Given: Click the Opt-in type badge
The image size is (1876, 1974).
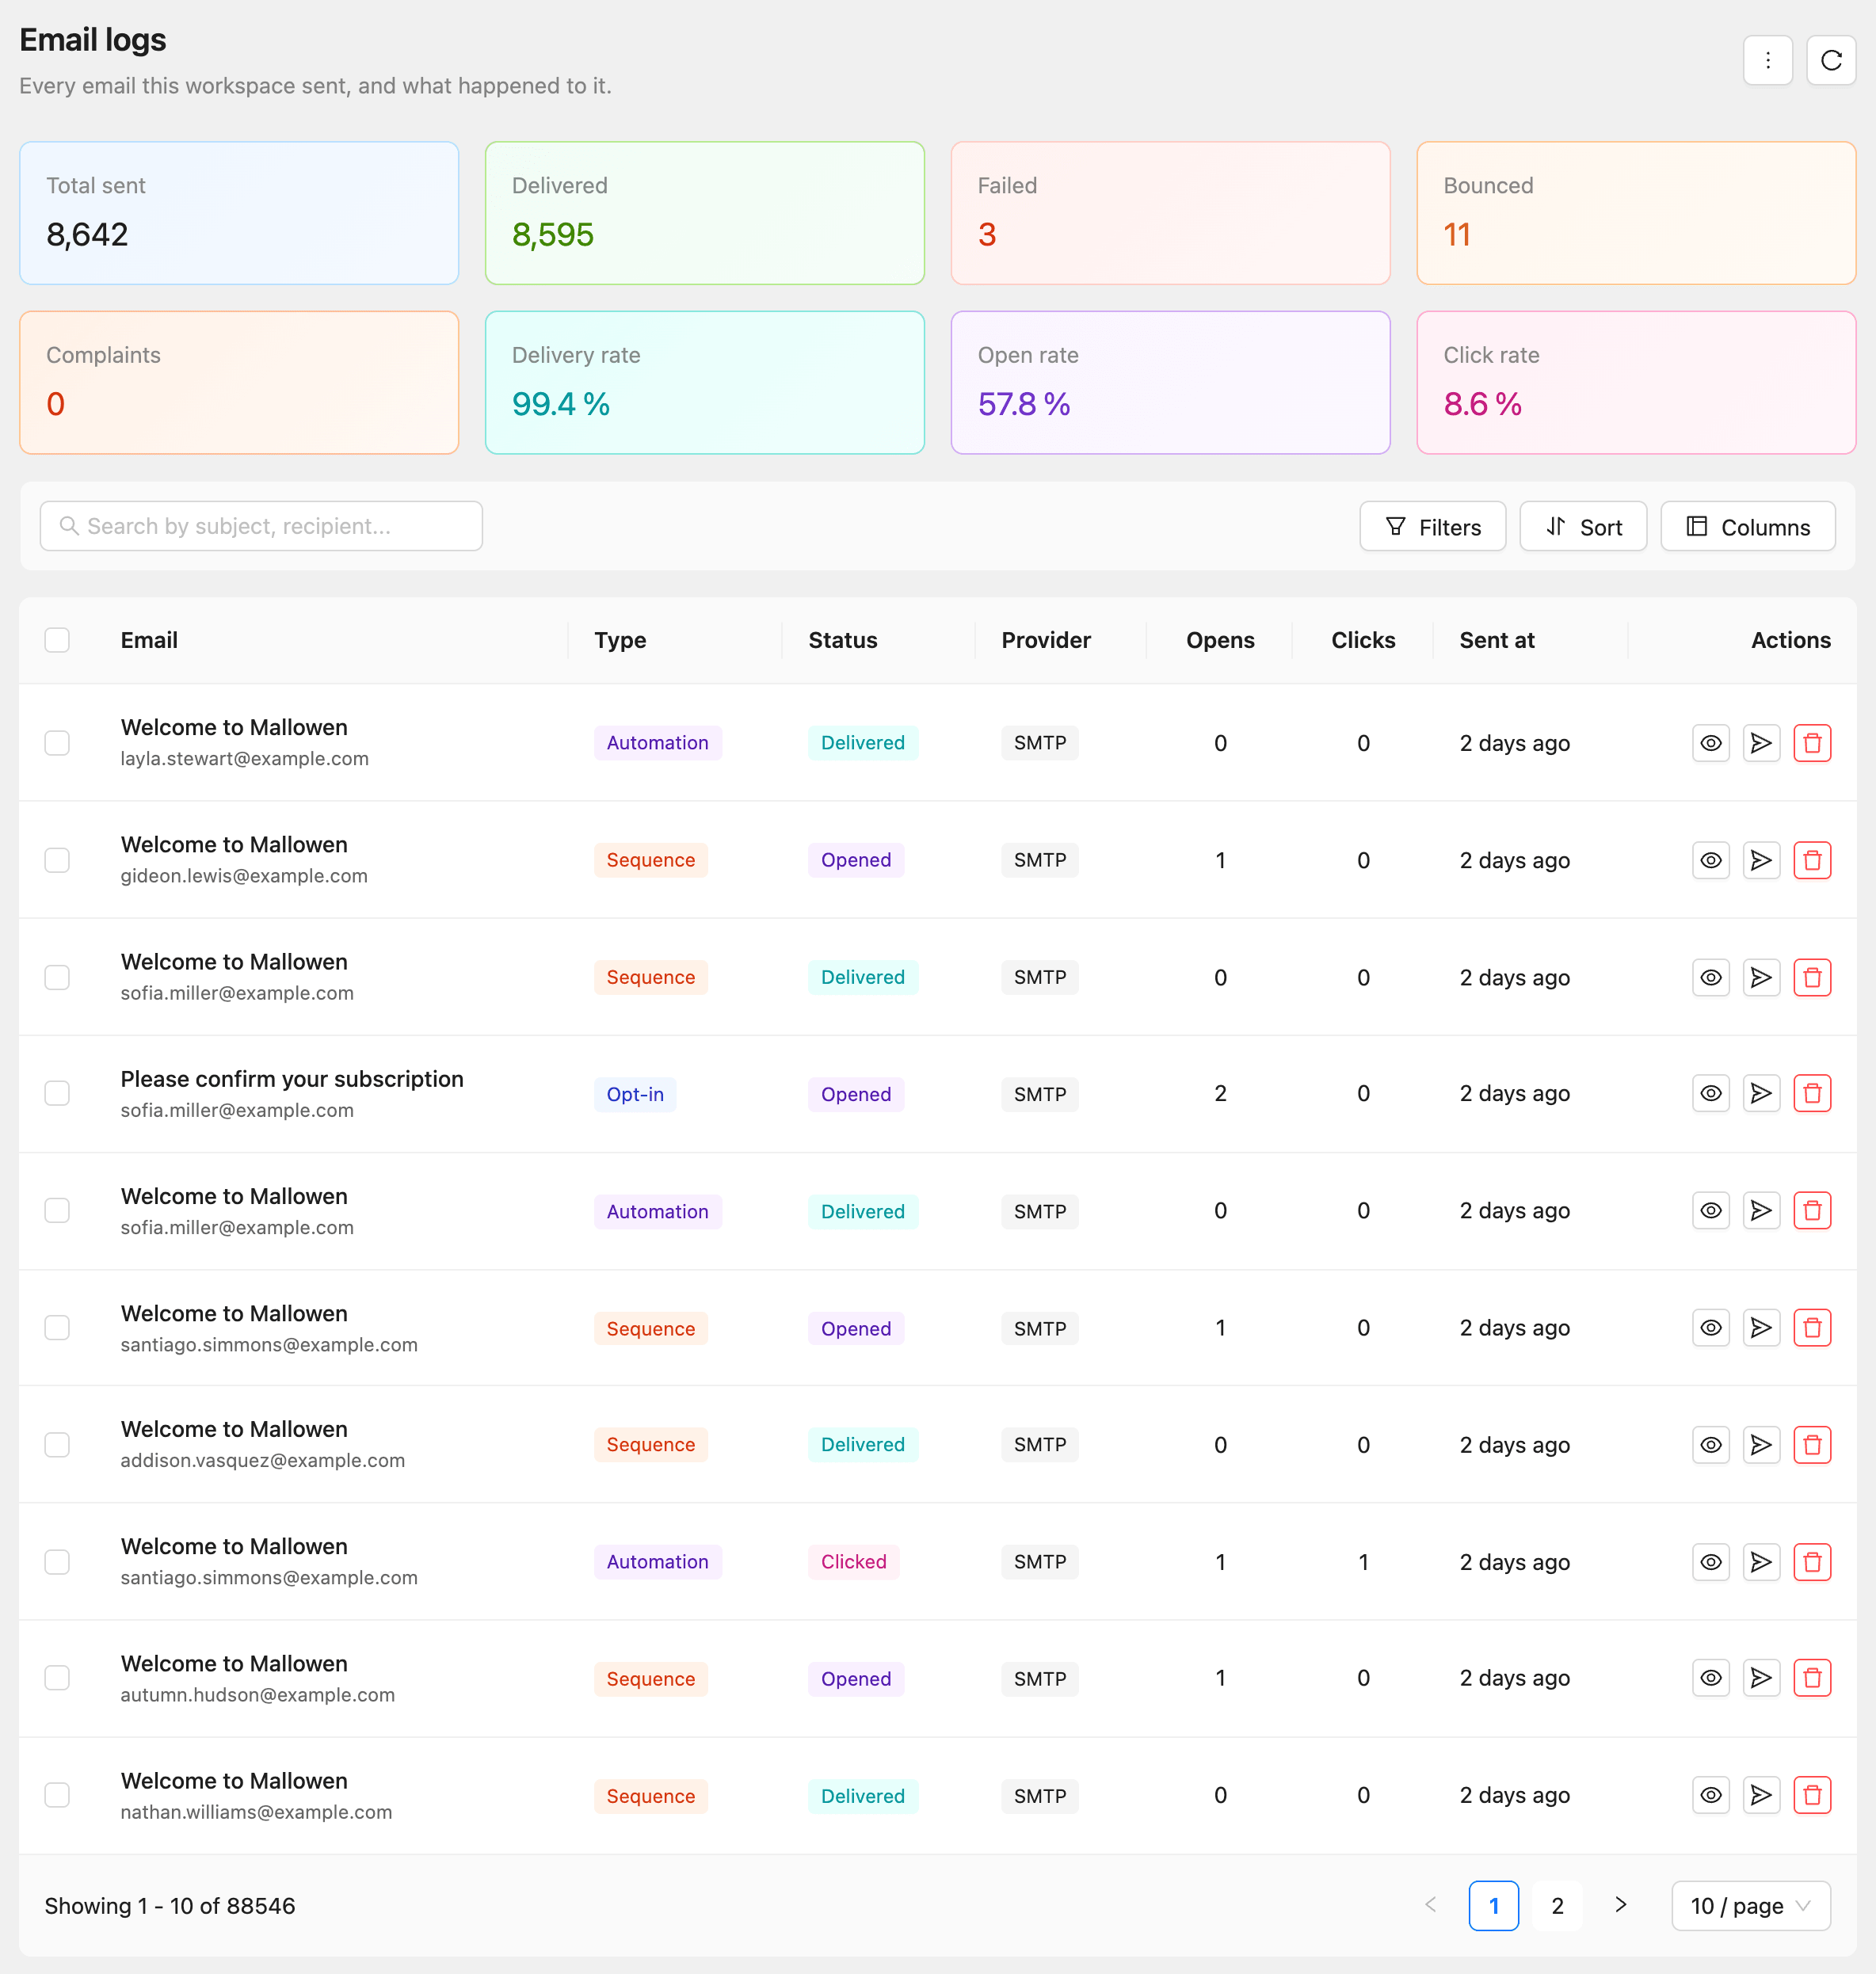Looking at the screenshot, I should tap(634, 1093).
